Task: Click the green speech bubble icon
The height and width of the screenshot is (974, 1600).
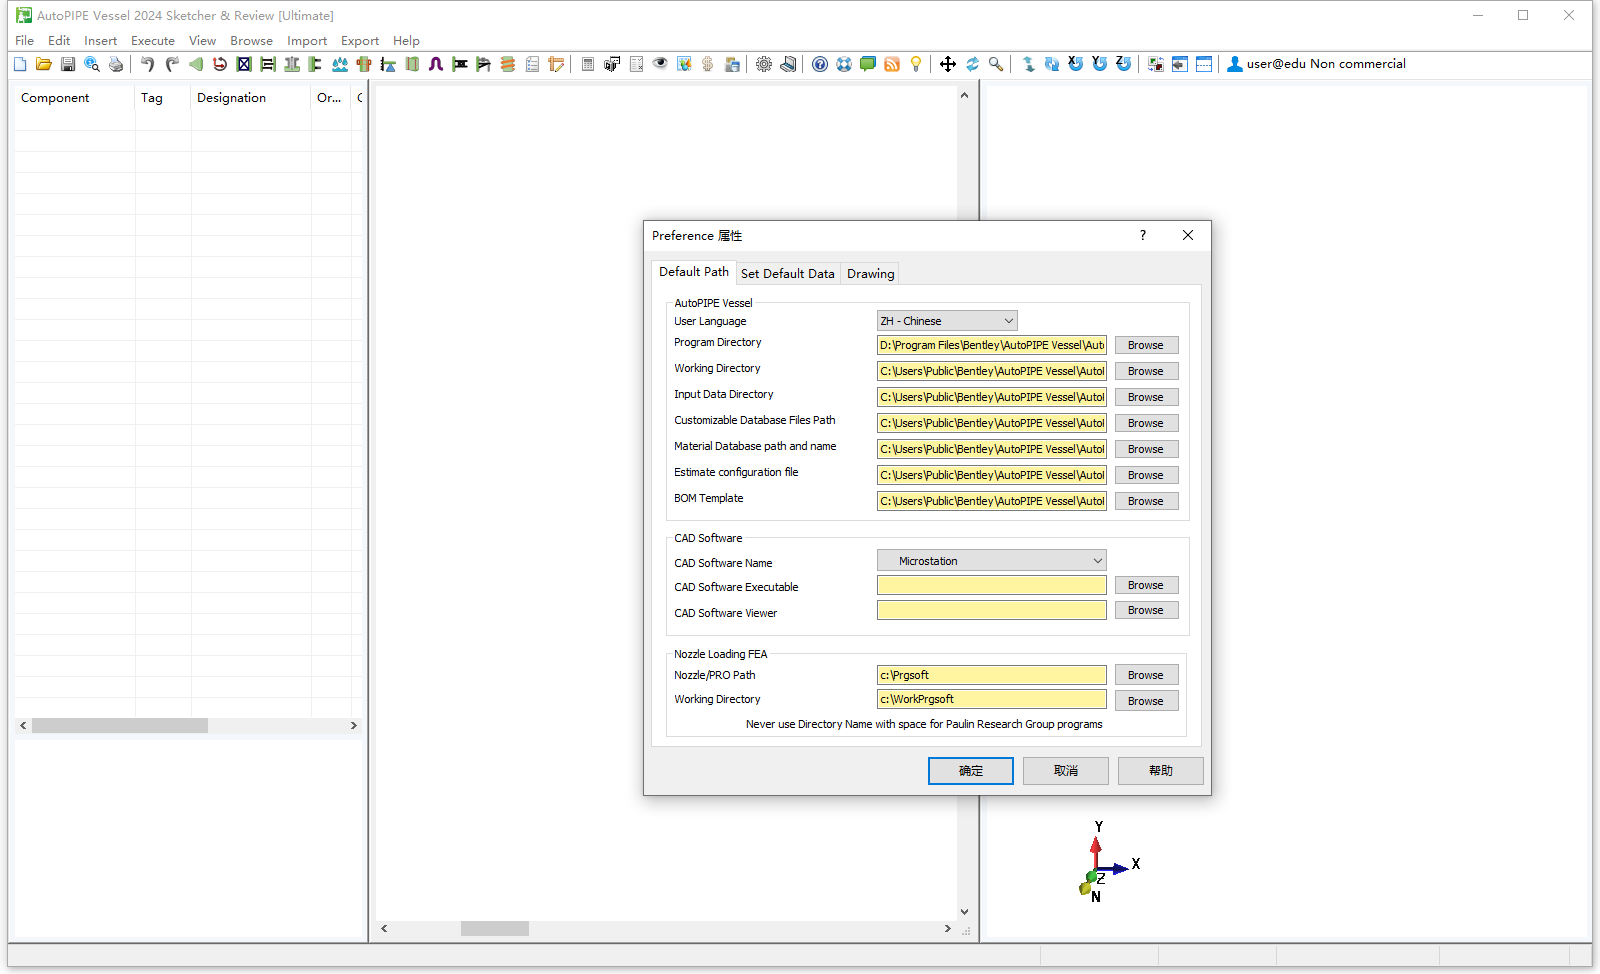Action: 868,64
